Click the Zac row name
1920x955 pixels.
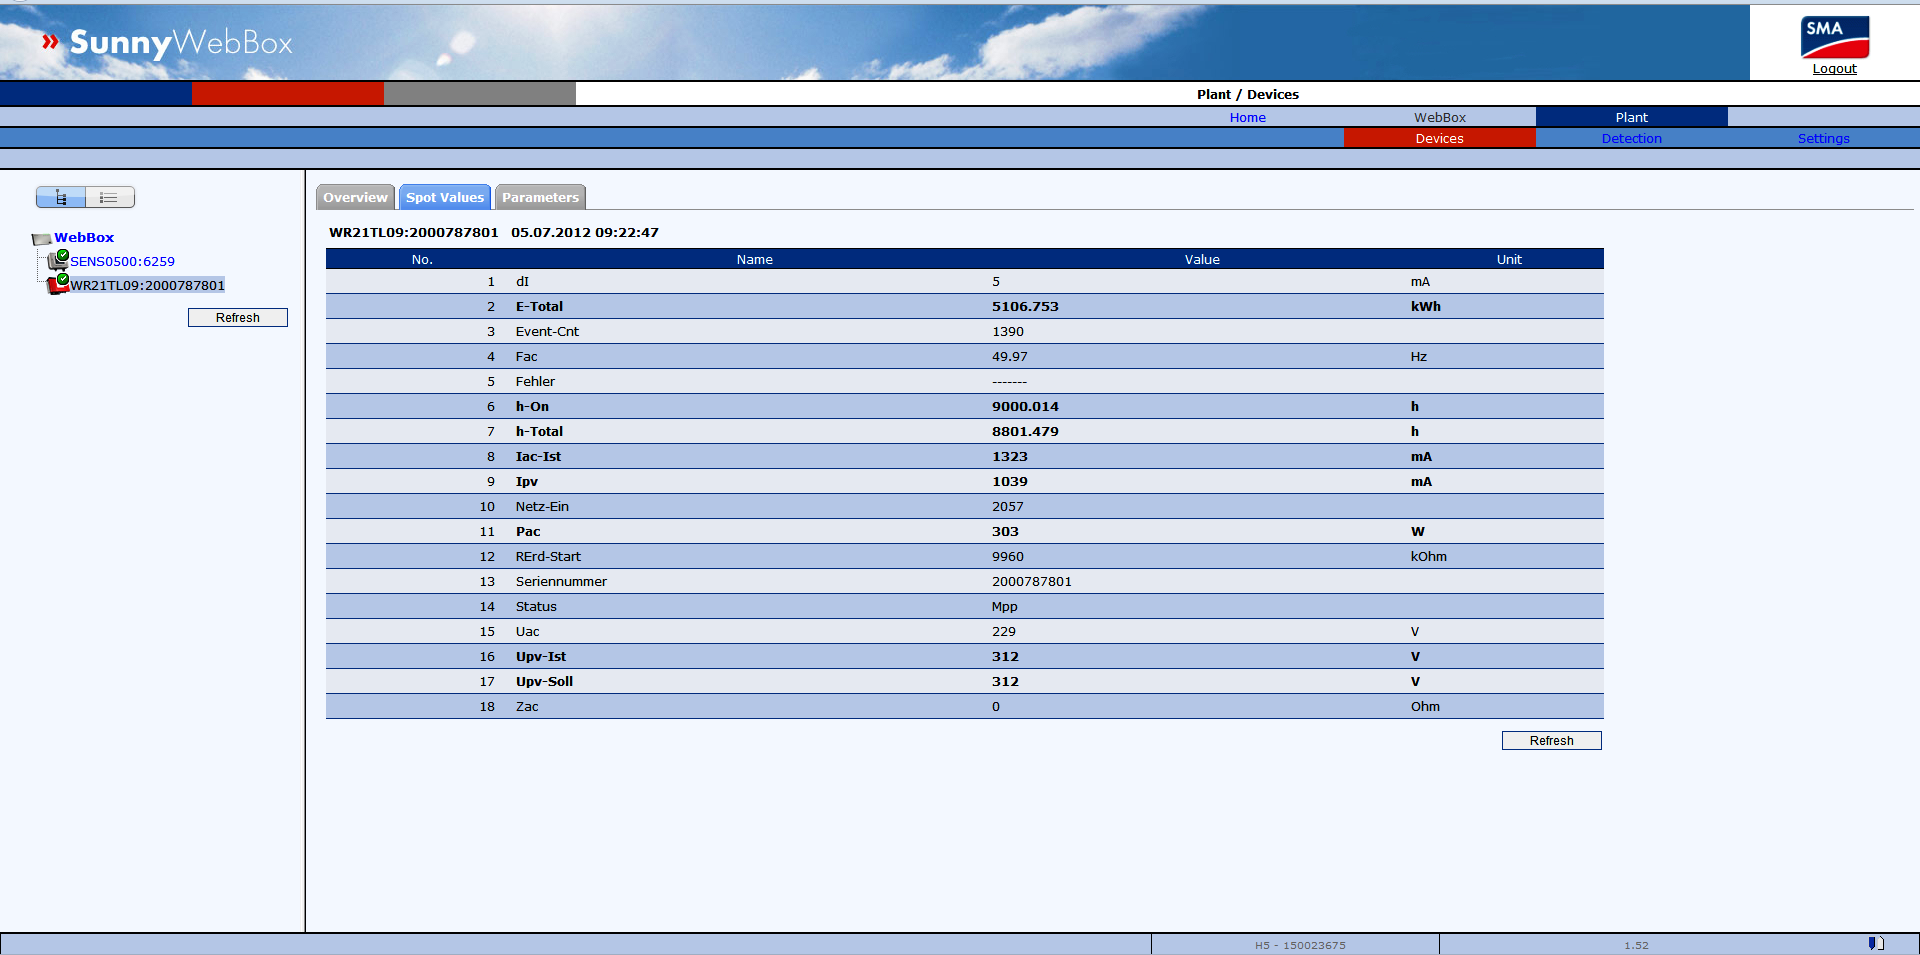[527, 707]
